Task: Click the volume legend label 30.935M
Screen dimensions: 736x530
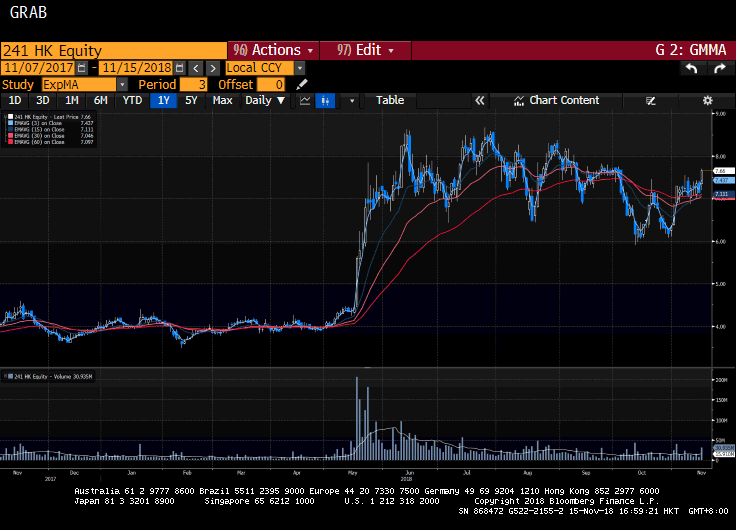Action: [x=53, y=376]
